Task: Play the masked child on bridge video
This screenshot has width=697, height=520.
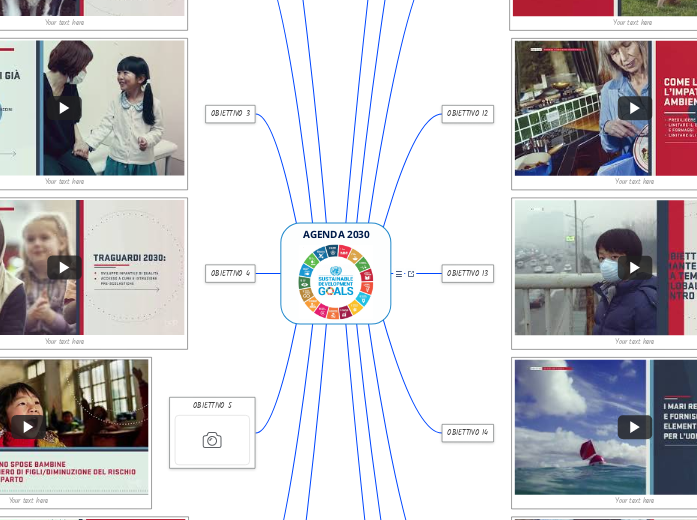Action: (x=634, y=267)
